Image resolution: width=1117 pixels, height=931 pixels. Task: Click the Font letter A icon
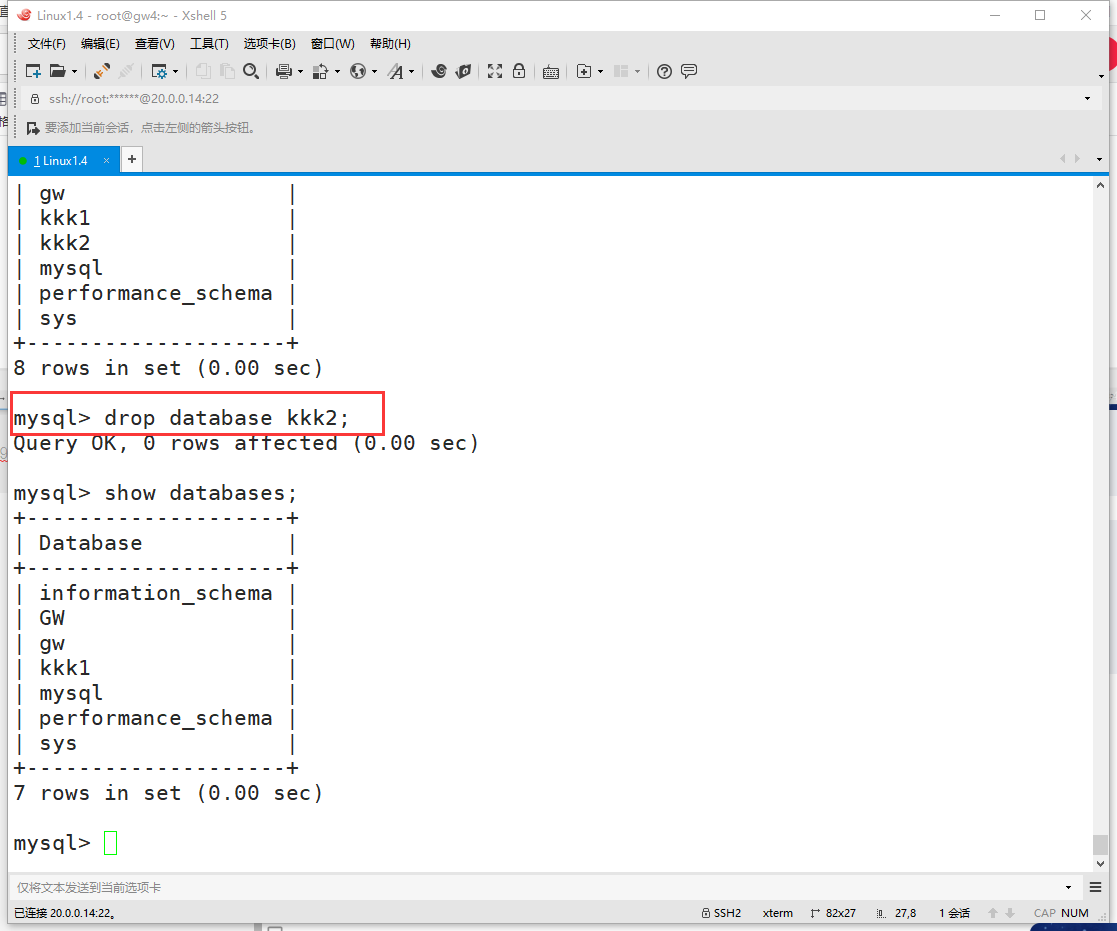point(395,71)
